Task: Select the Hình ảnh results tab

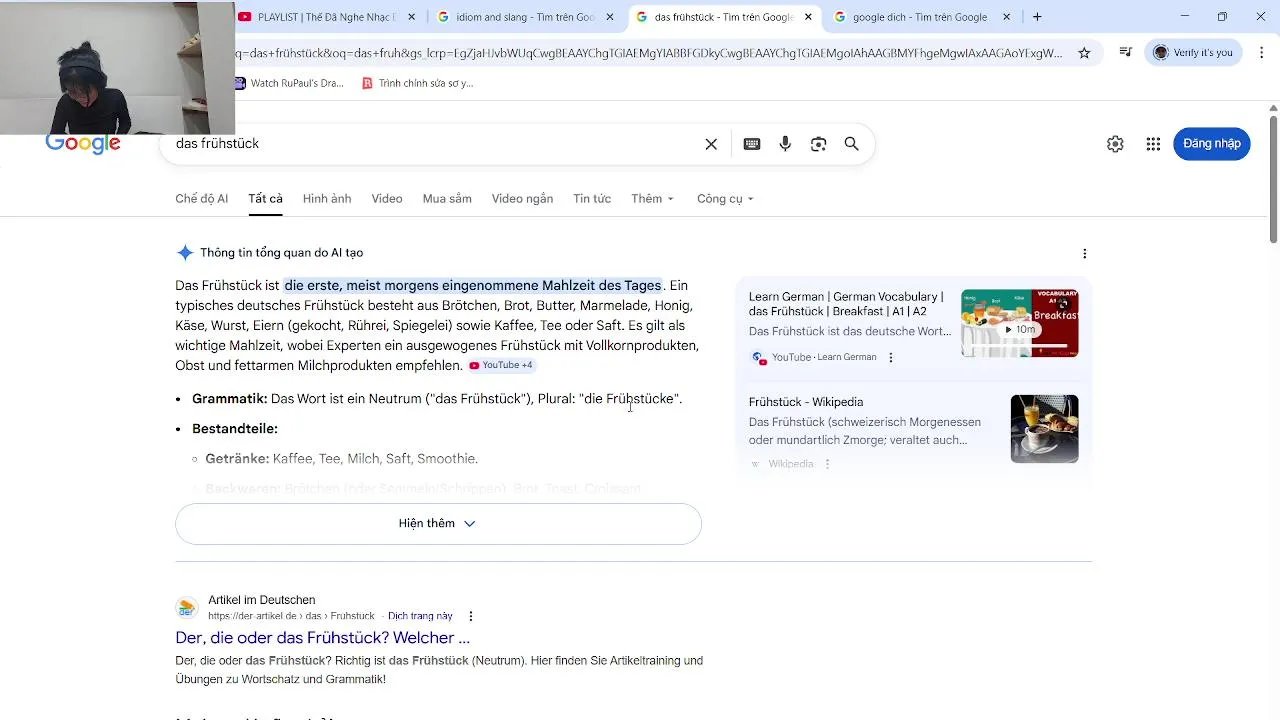Action: (327, 199)
